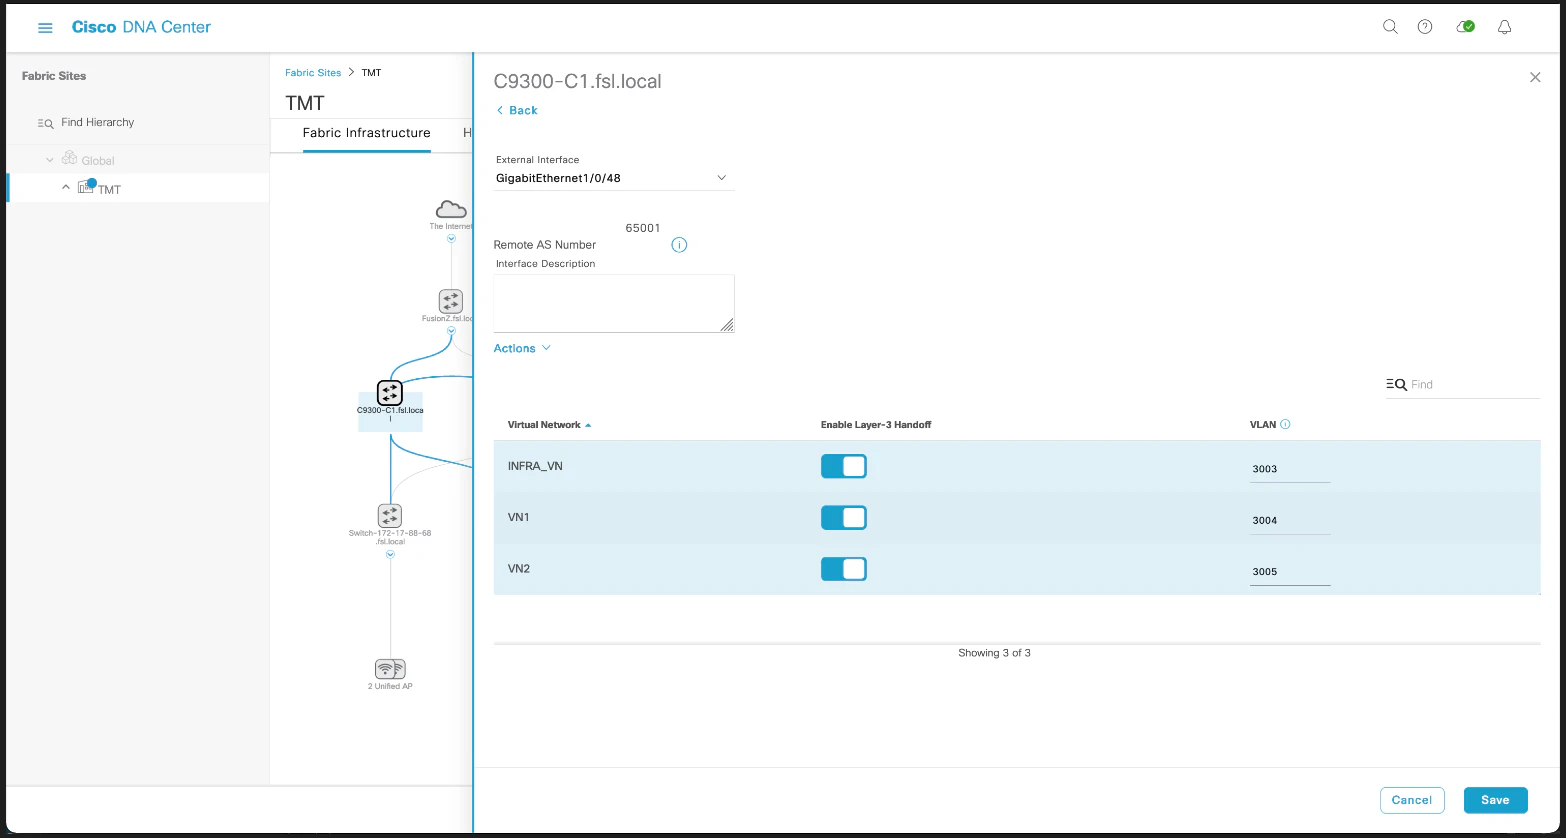
Task: Open the Actions dropdown
Action: (522, 348)
